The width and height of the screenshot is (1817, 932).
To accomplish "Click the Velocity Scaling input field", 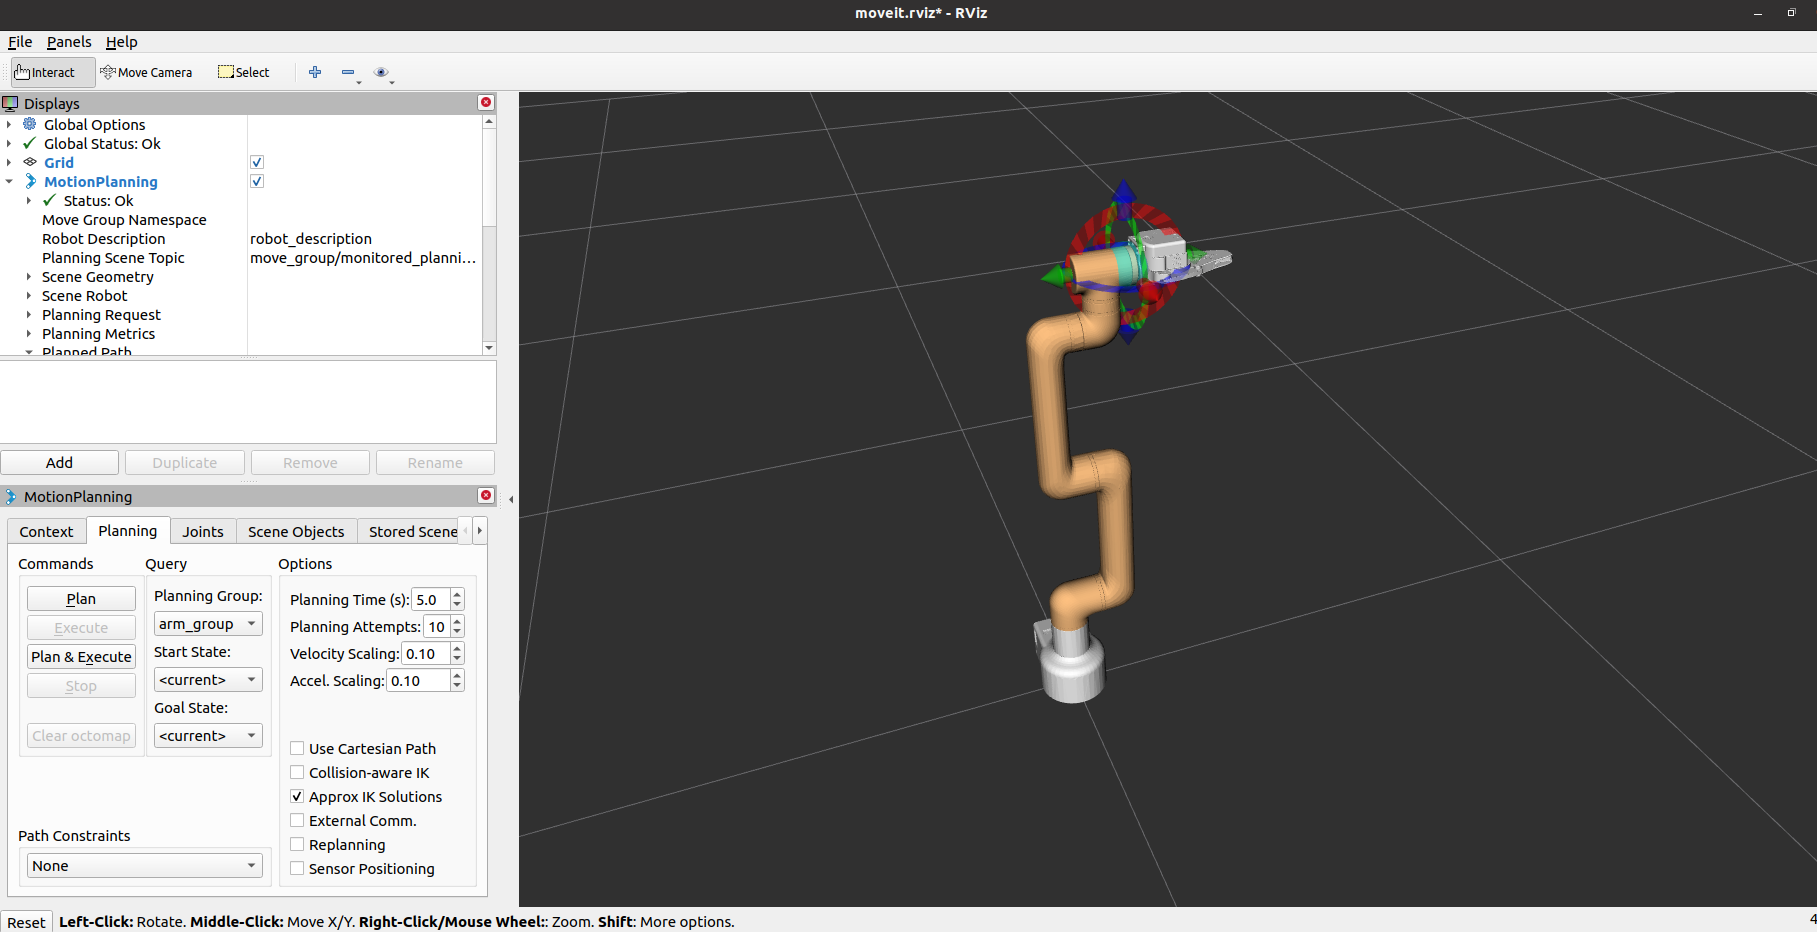I will (425, 654).
